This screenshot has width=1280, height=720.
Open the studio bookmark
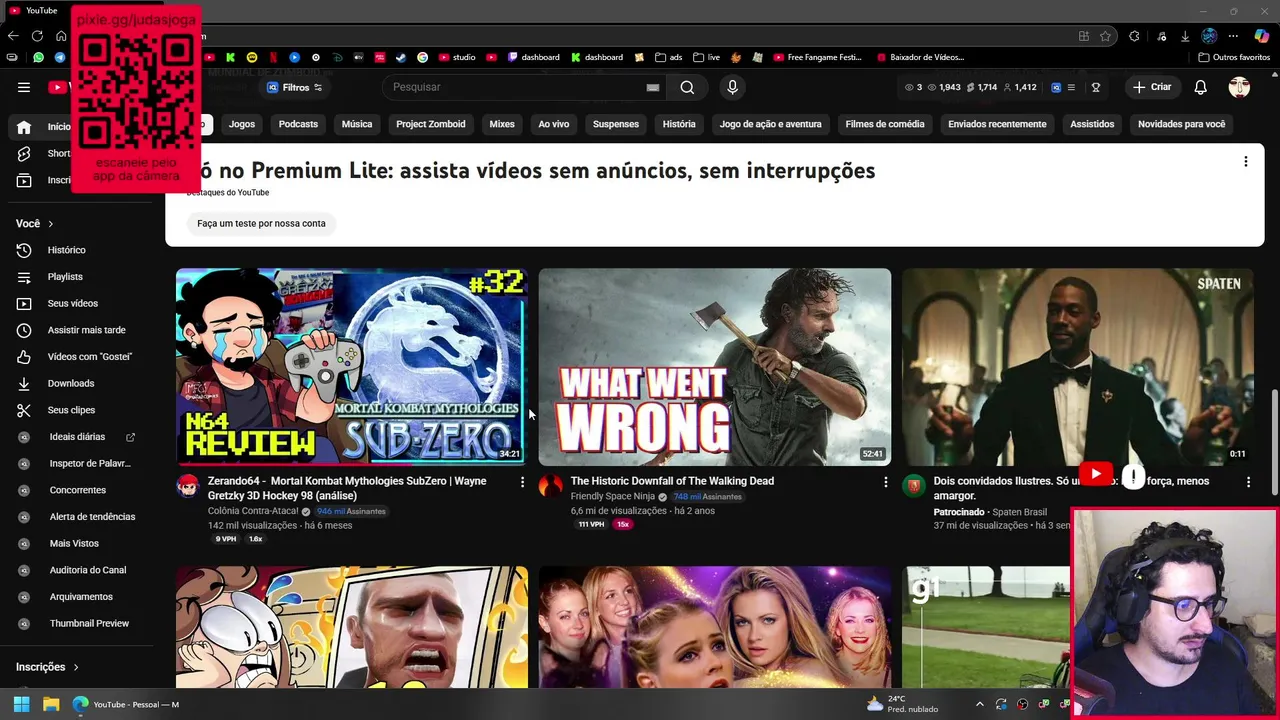click(x=457, y=57)
